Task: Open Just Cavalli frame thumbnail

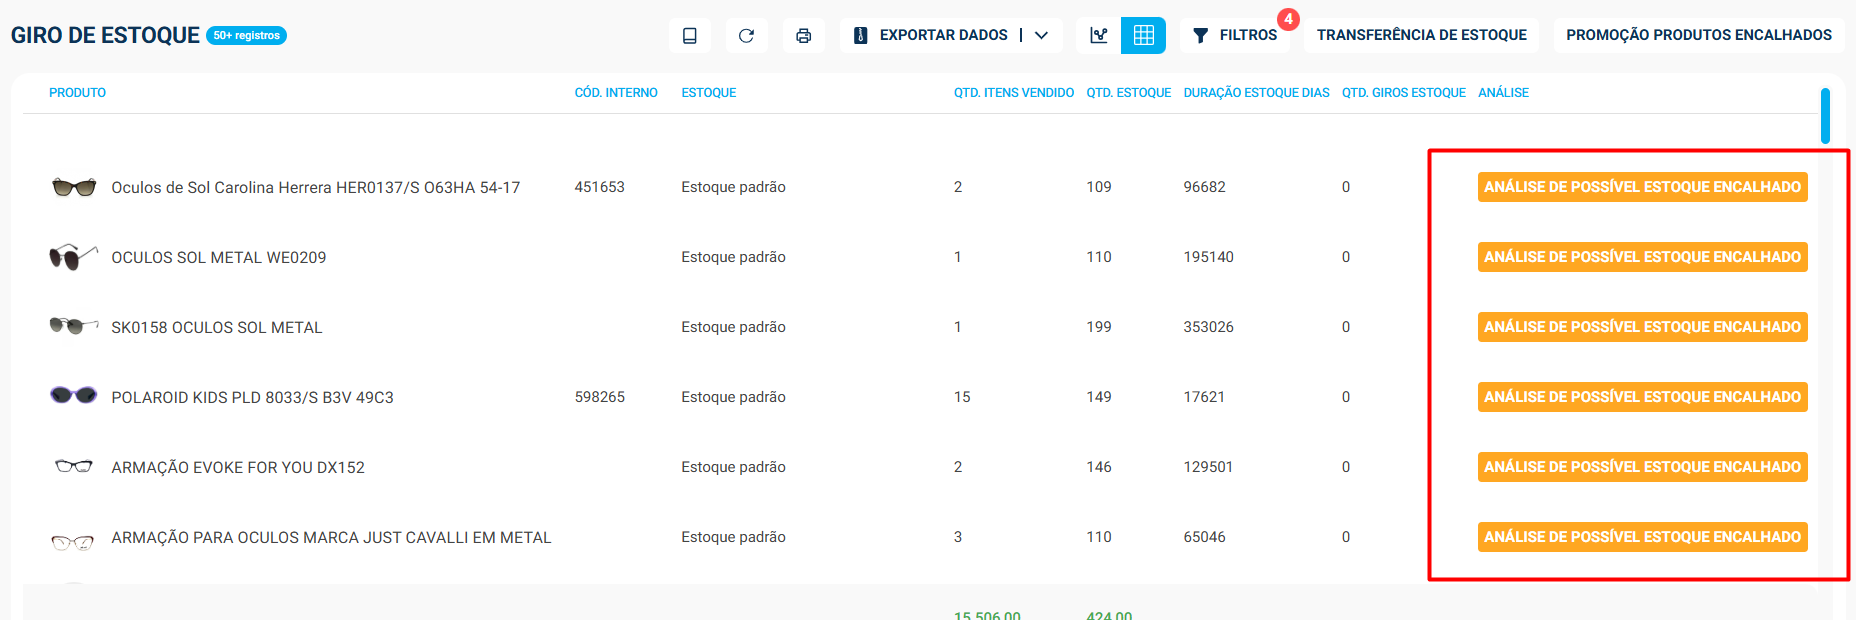Action: coord(73,542)
